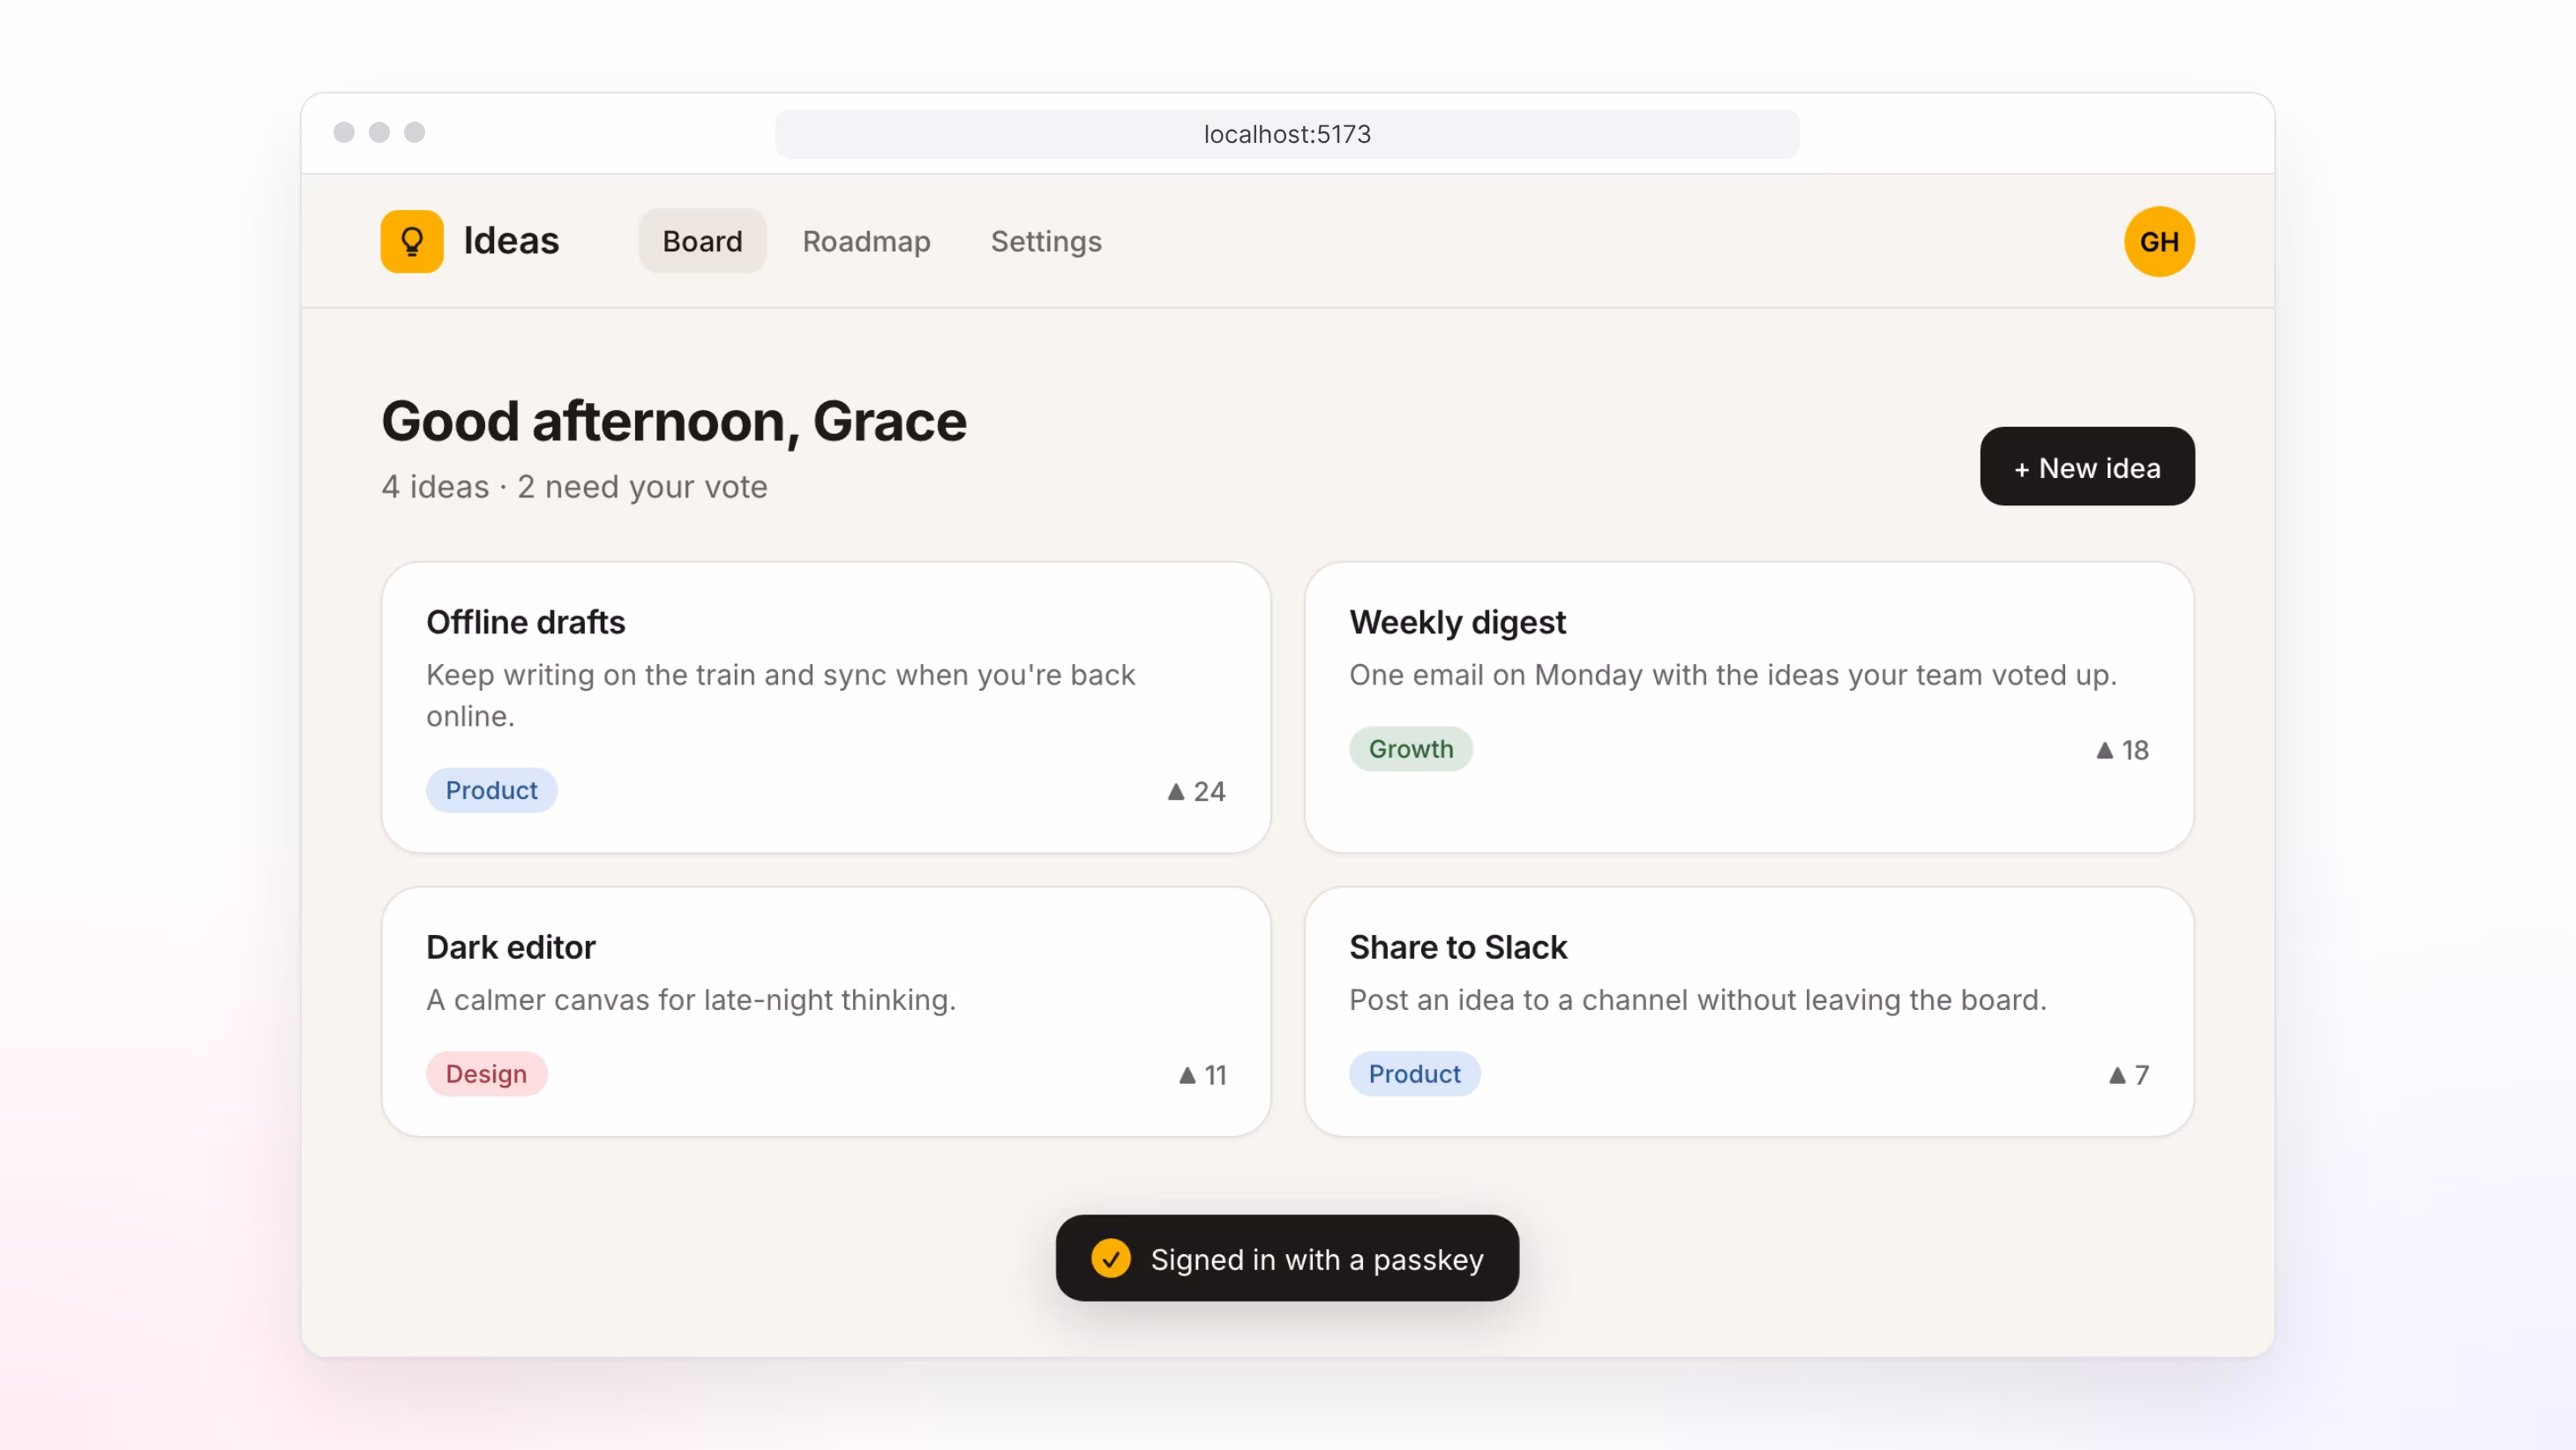Open the Roadmap tab
This screenshot has height=1450, width=2576.
(x=866, y=241)
